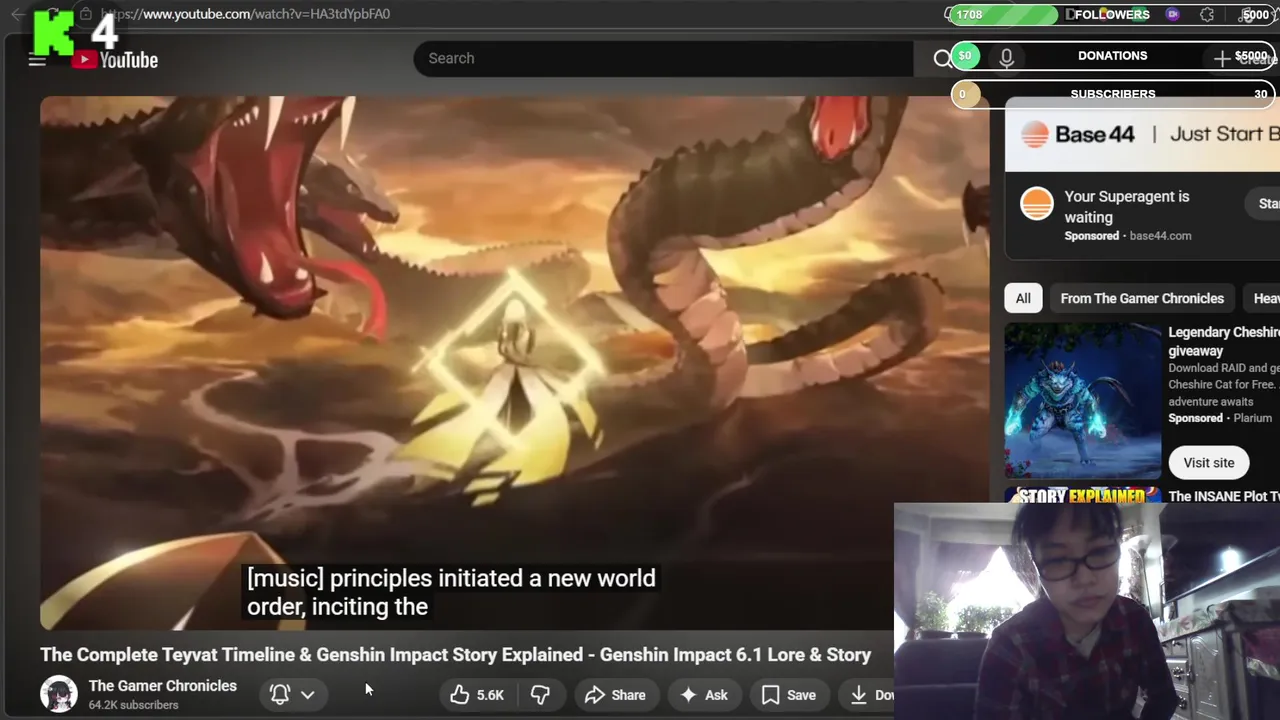Click the Base44 round orange logo
Viewport: 1280px width, 720px height.
1037,204
